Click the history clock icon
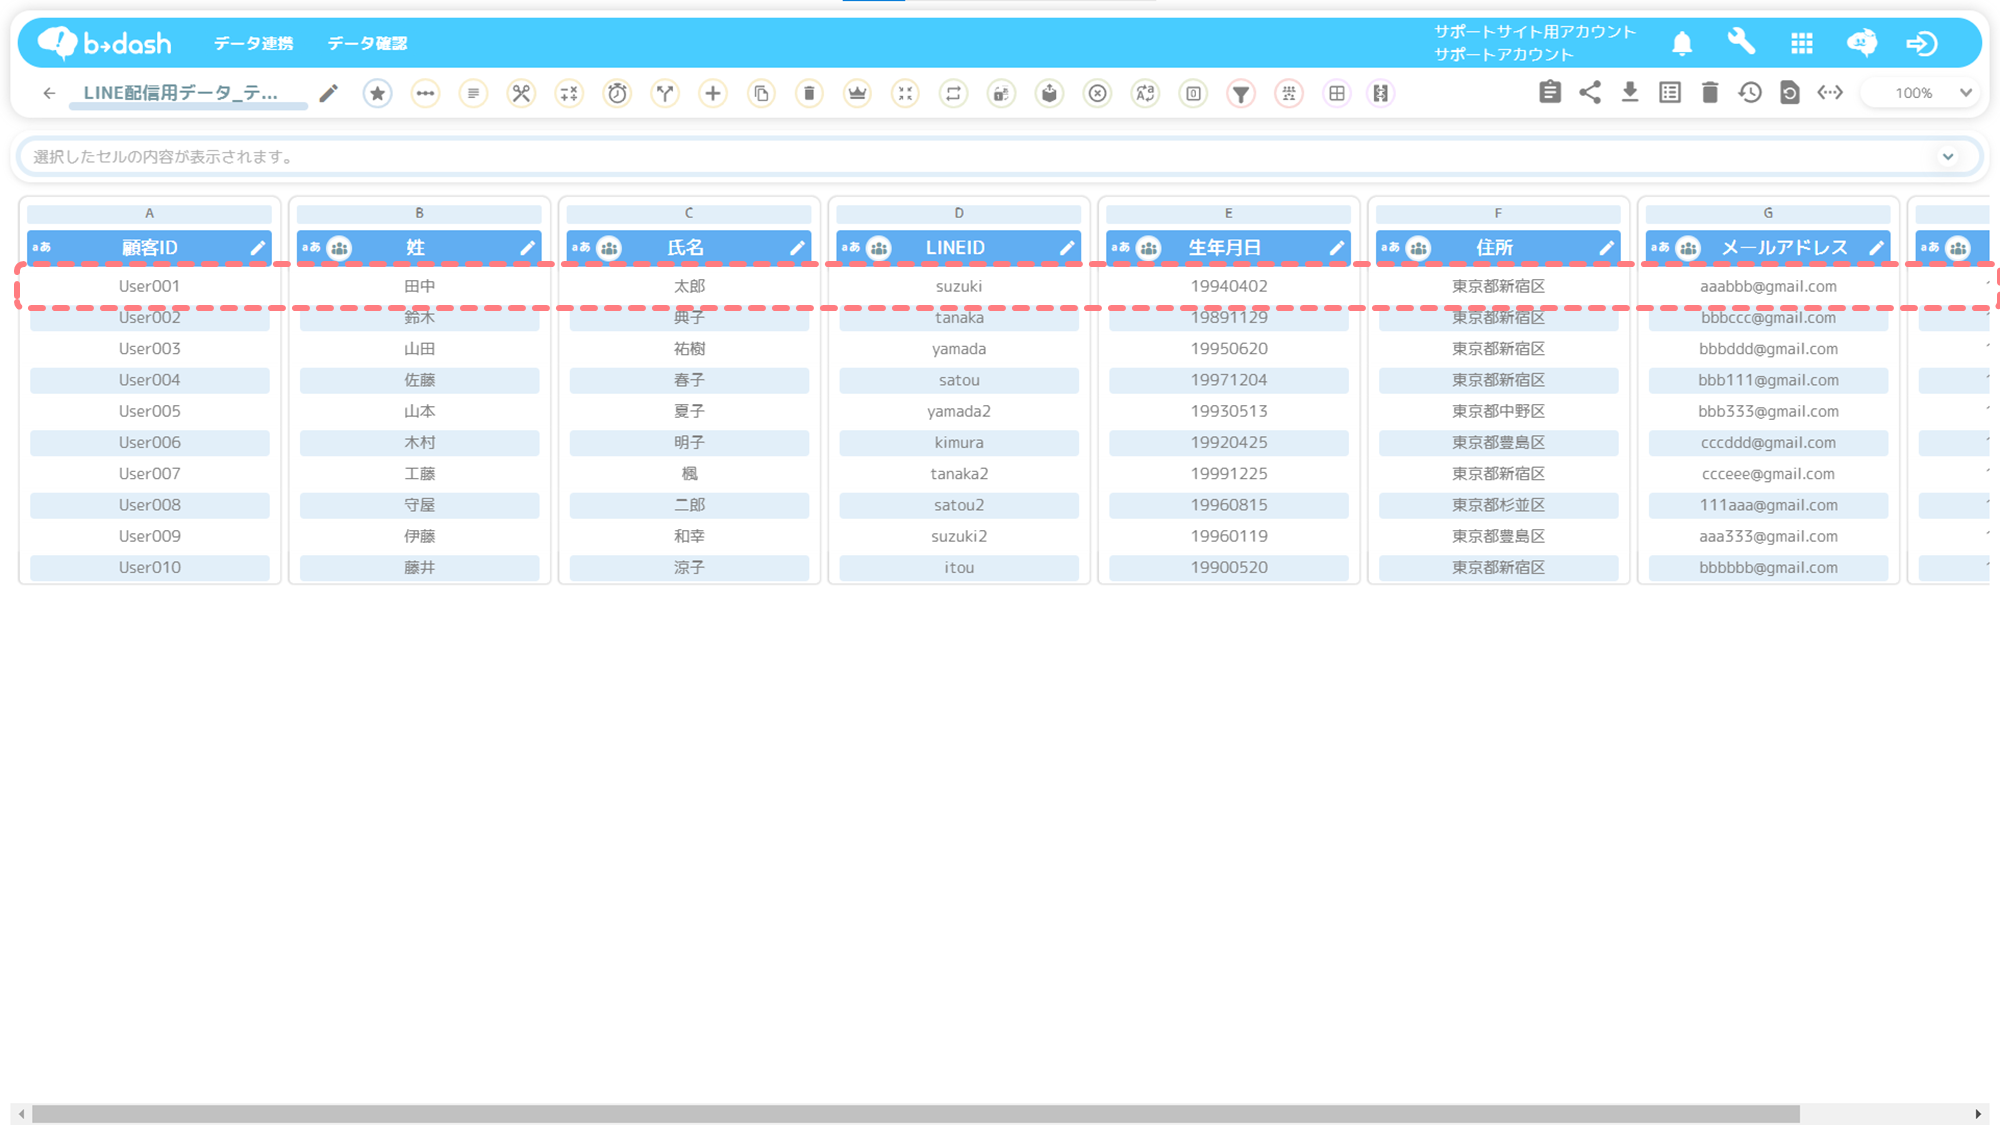Viewport: 2000px width, 1125px height. click(1750, 93)
